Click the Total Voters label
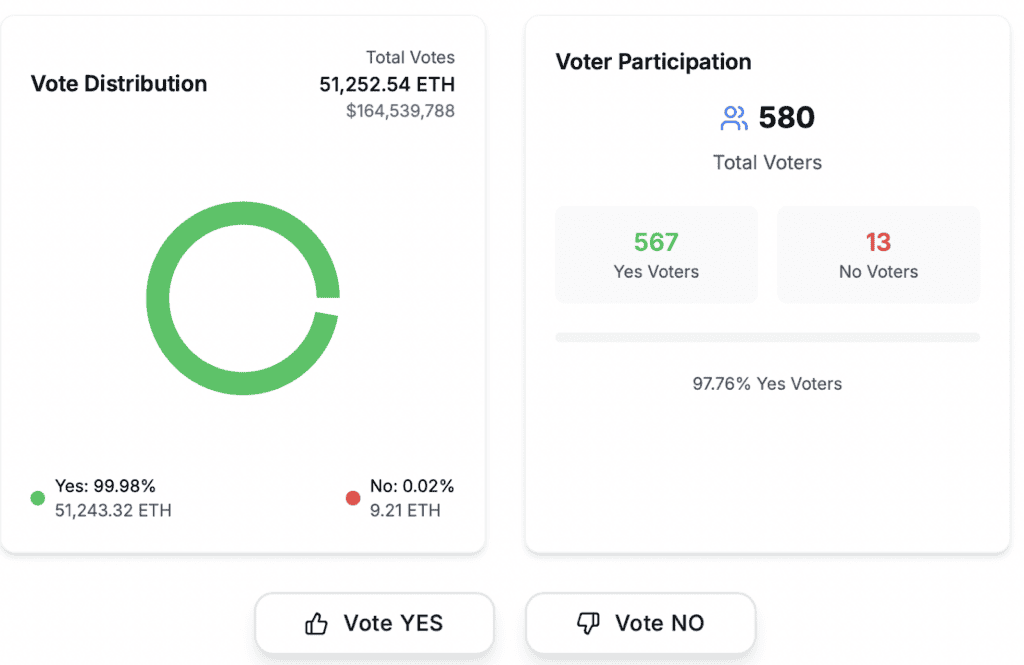 [767, 162]
